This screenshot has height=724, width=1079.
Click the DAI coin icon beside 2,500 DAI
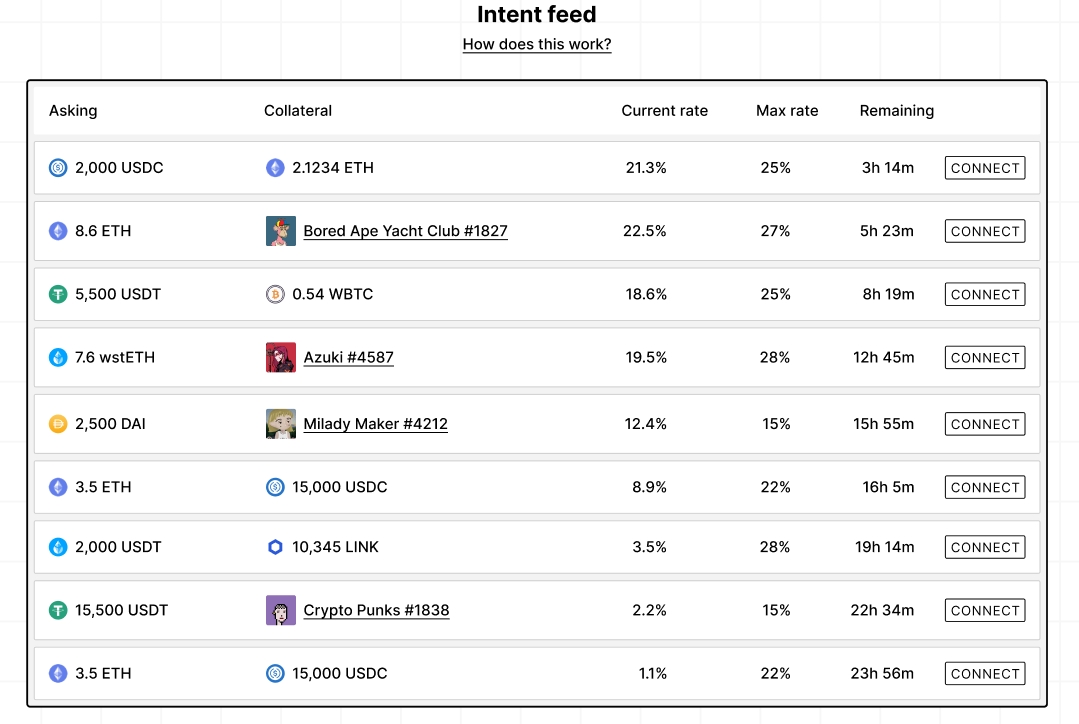(58, 424)
